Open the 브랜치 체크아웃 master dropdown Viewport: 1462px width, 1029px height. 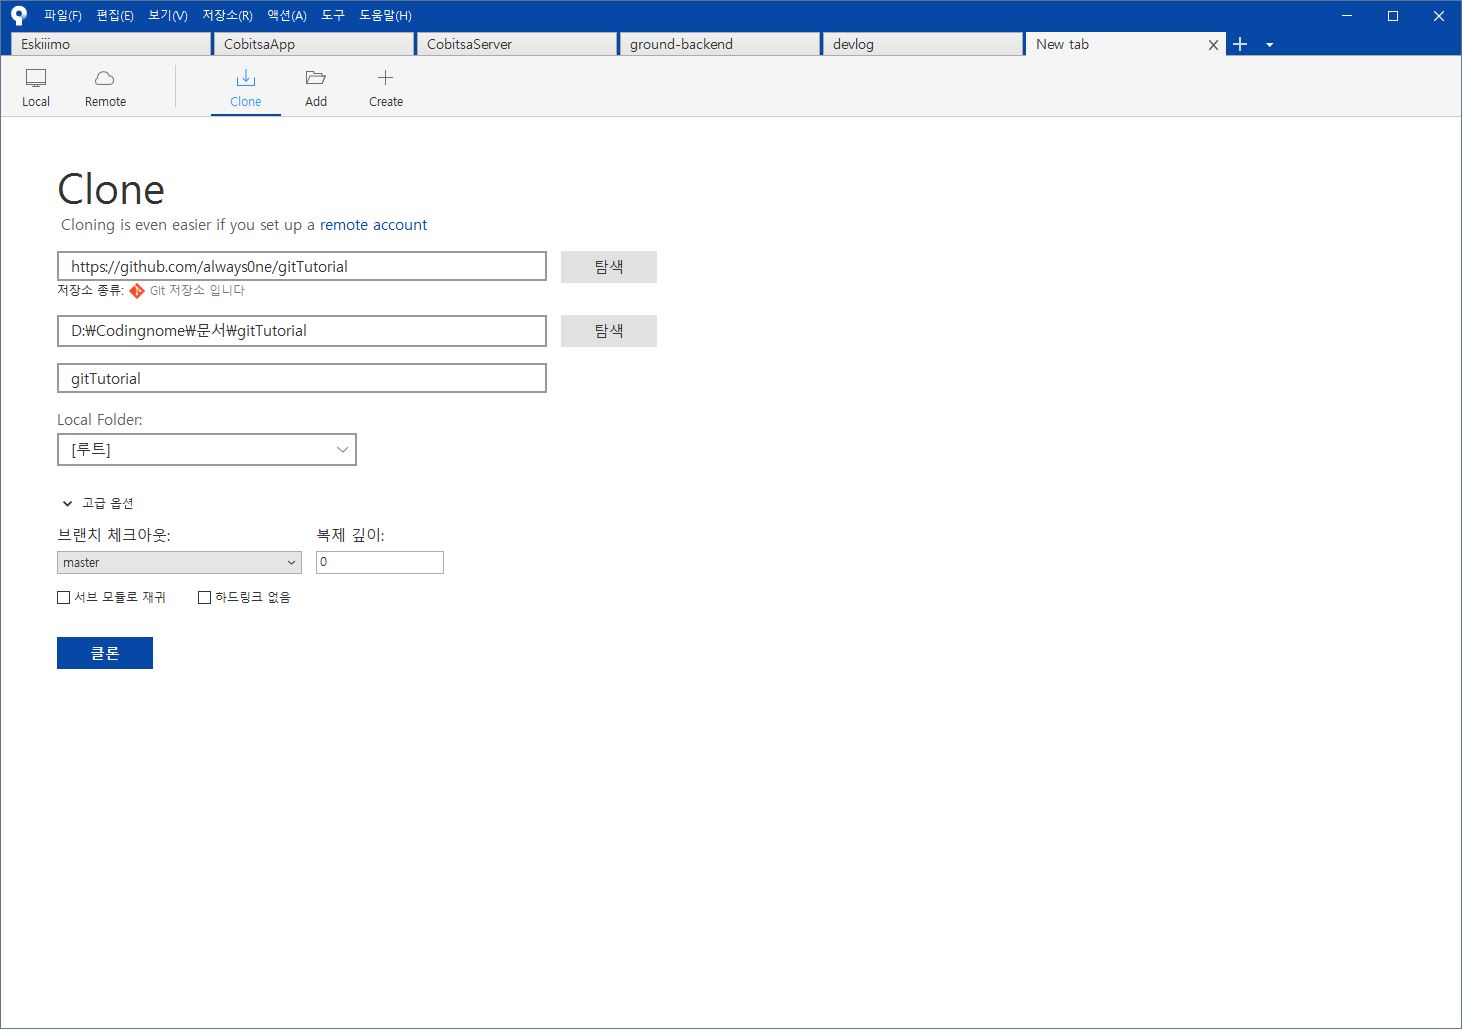pos(179,562)
